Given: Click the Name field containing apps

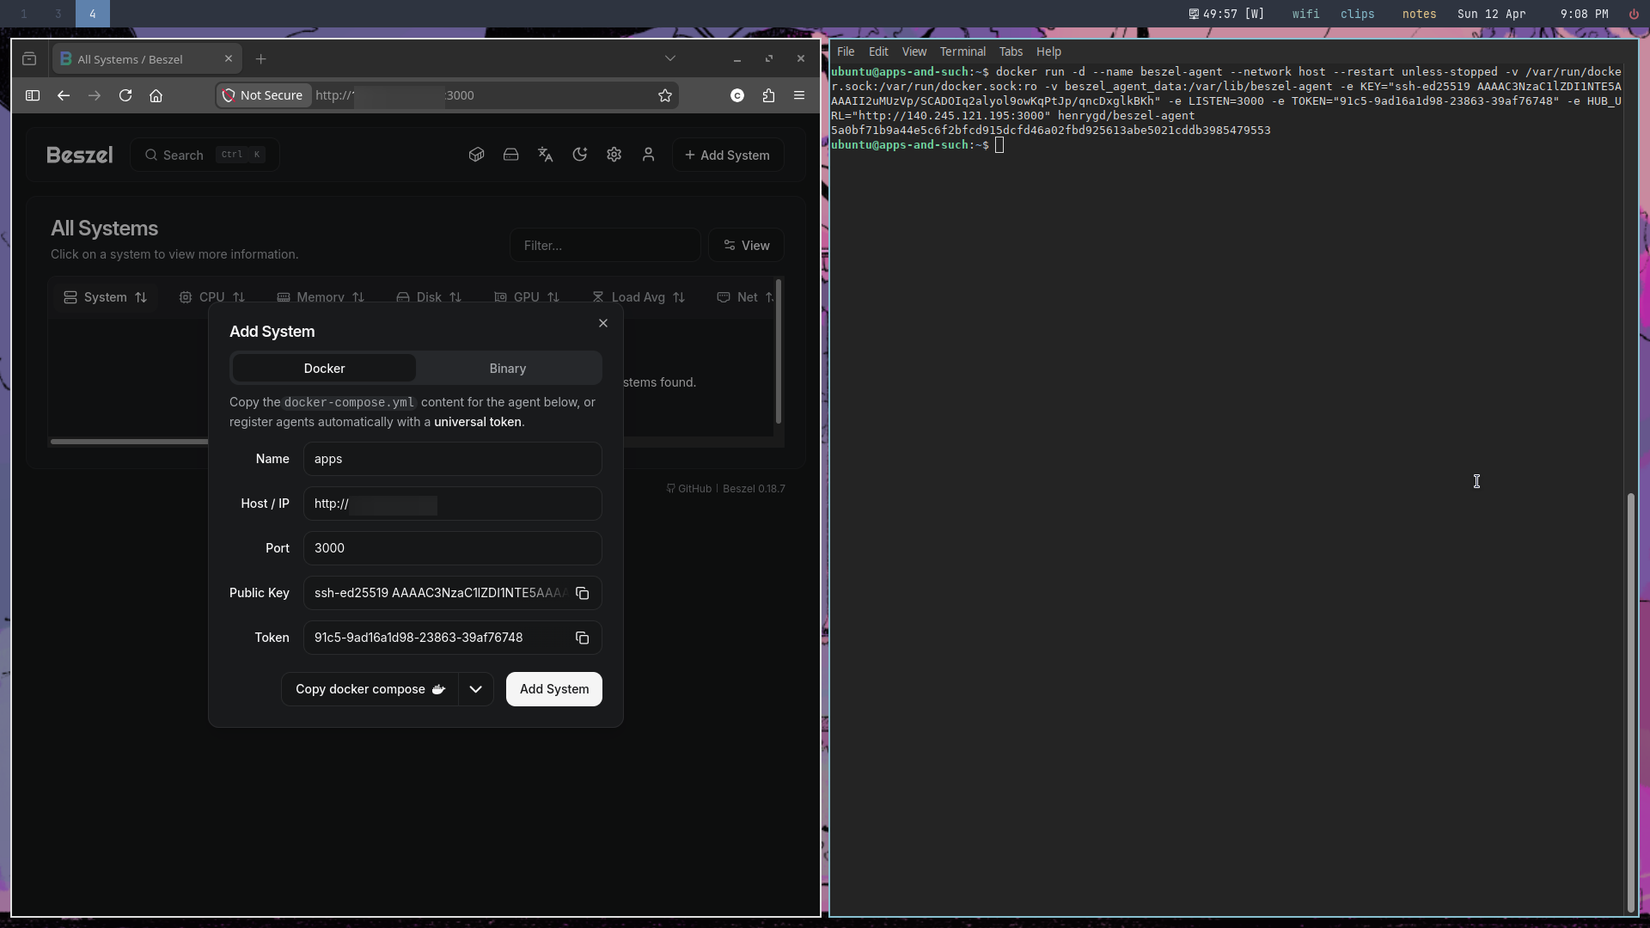Looking at the screenshot, I should coord(452,459).
